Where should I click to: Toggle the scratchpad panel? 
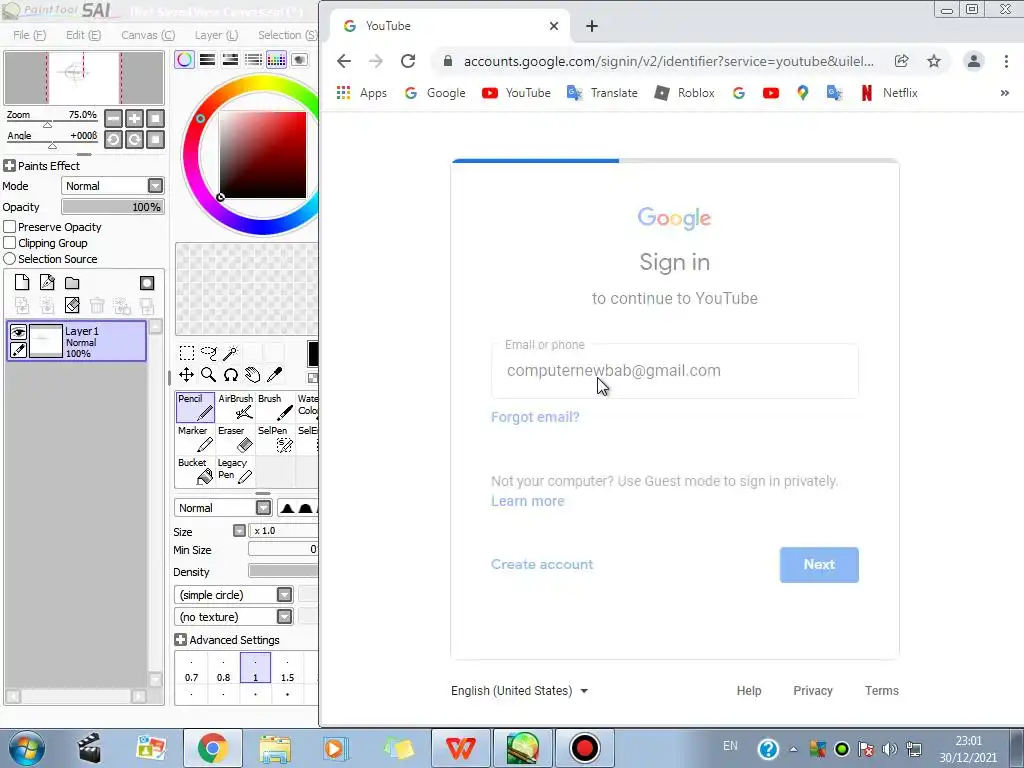(299, 60)
